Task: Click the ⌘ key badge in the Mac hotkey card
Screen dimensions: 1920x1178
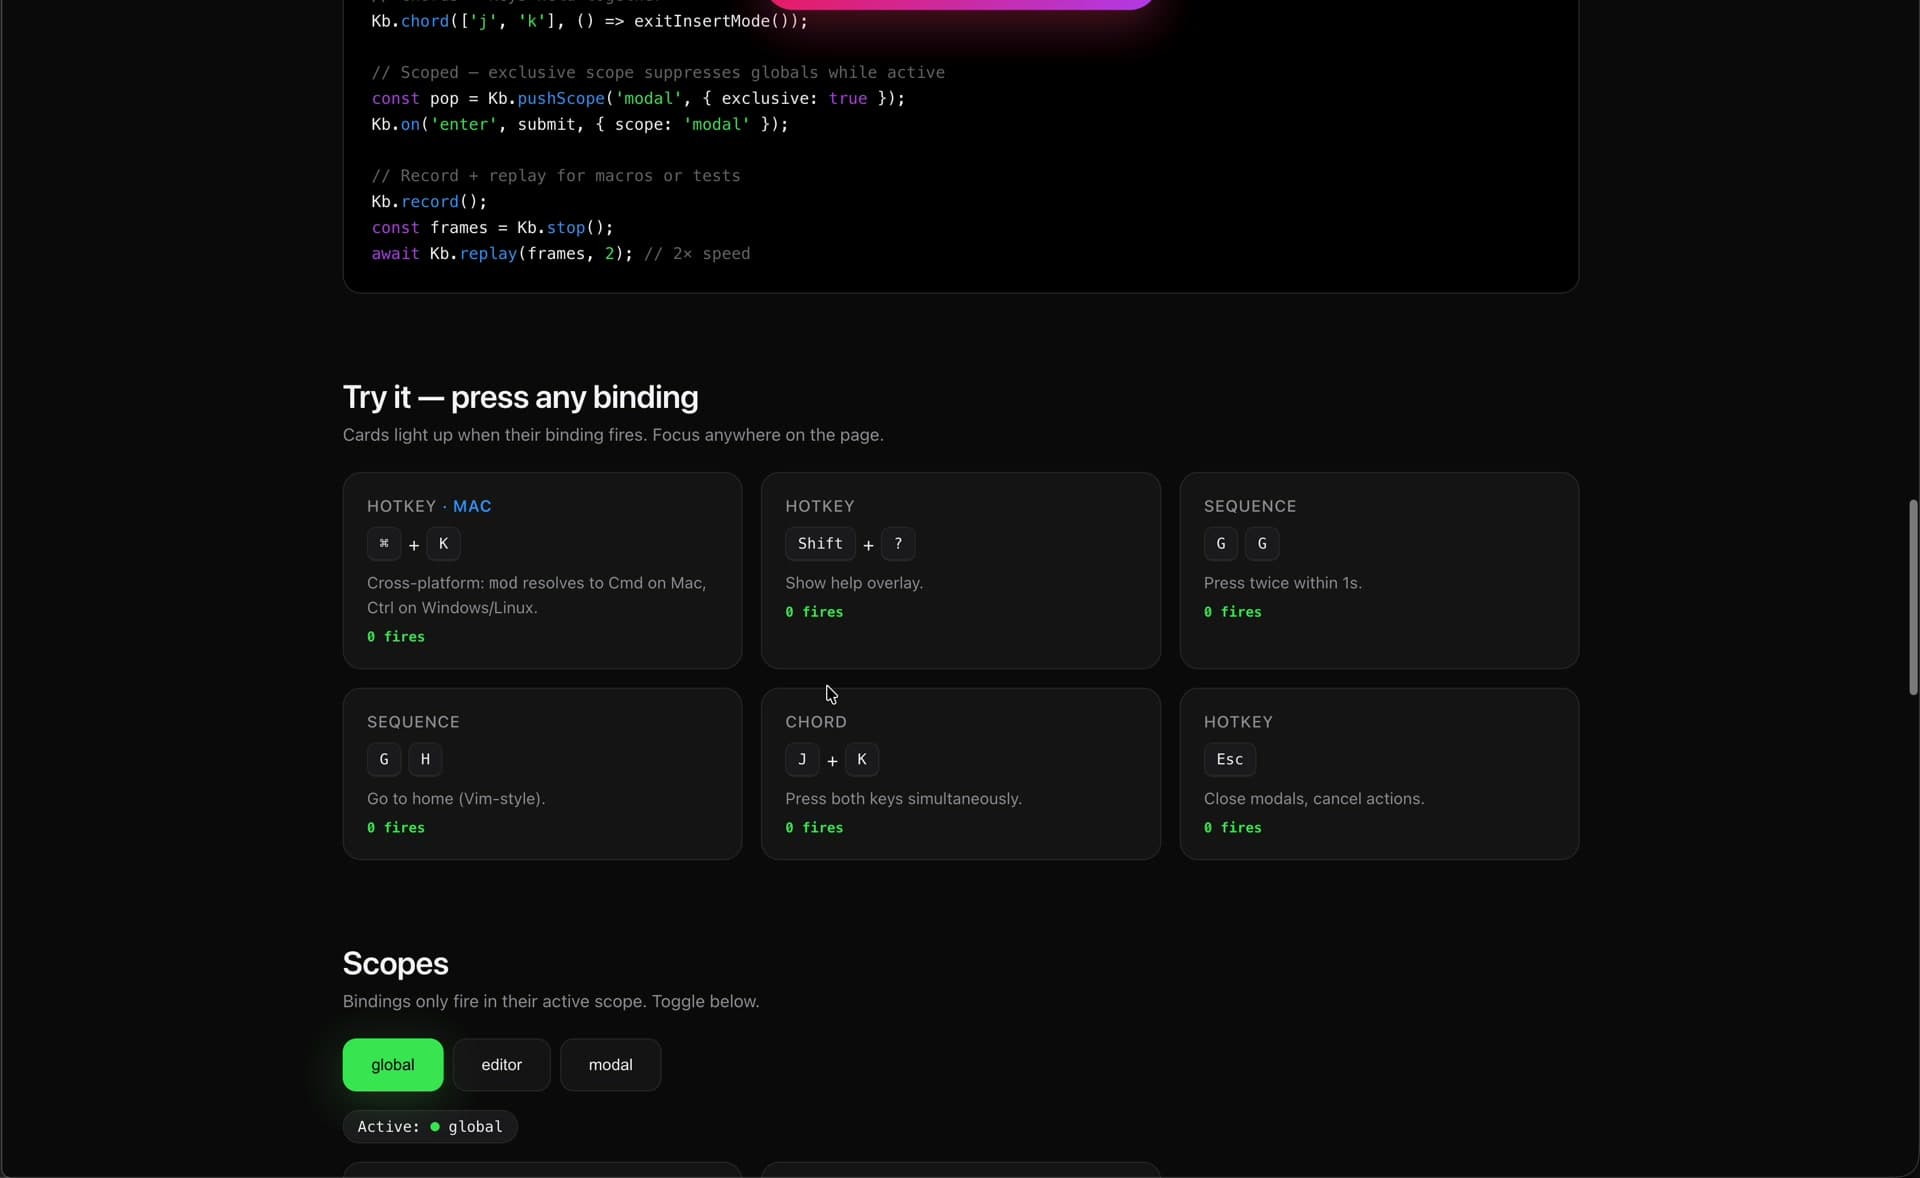Action: (386, 544)
